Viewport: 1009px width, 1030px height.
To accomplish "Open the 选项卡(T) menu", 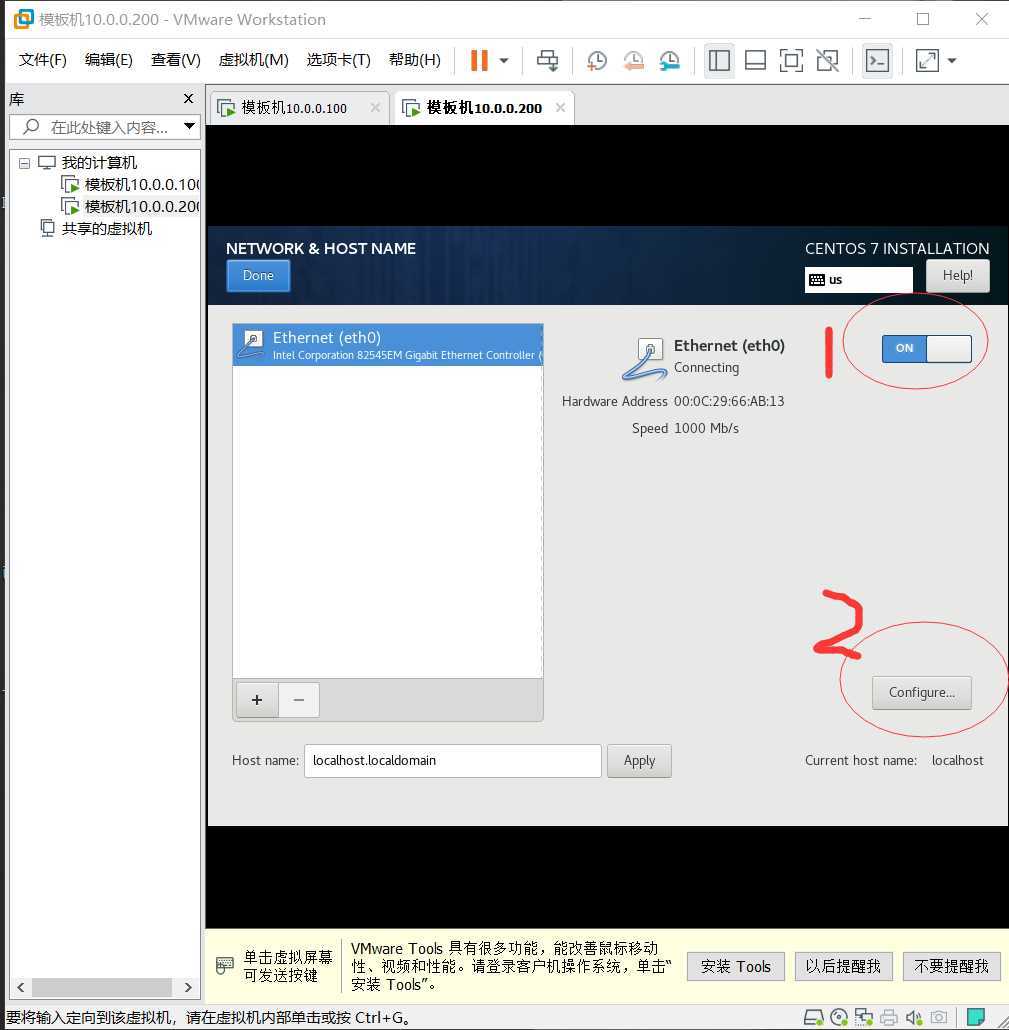I will pos(338,60).
